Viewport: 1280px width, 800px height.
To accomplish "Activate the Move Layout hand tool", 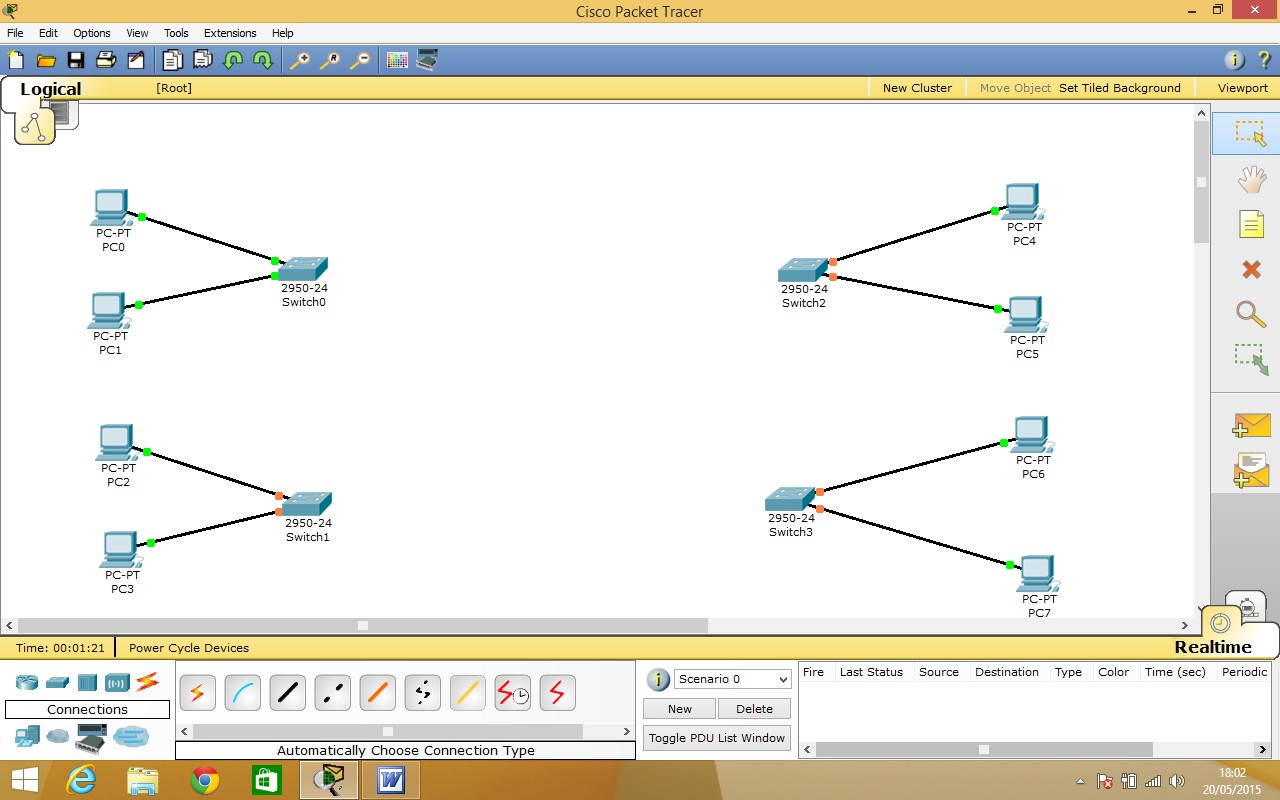I will pos(1251,180).
